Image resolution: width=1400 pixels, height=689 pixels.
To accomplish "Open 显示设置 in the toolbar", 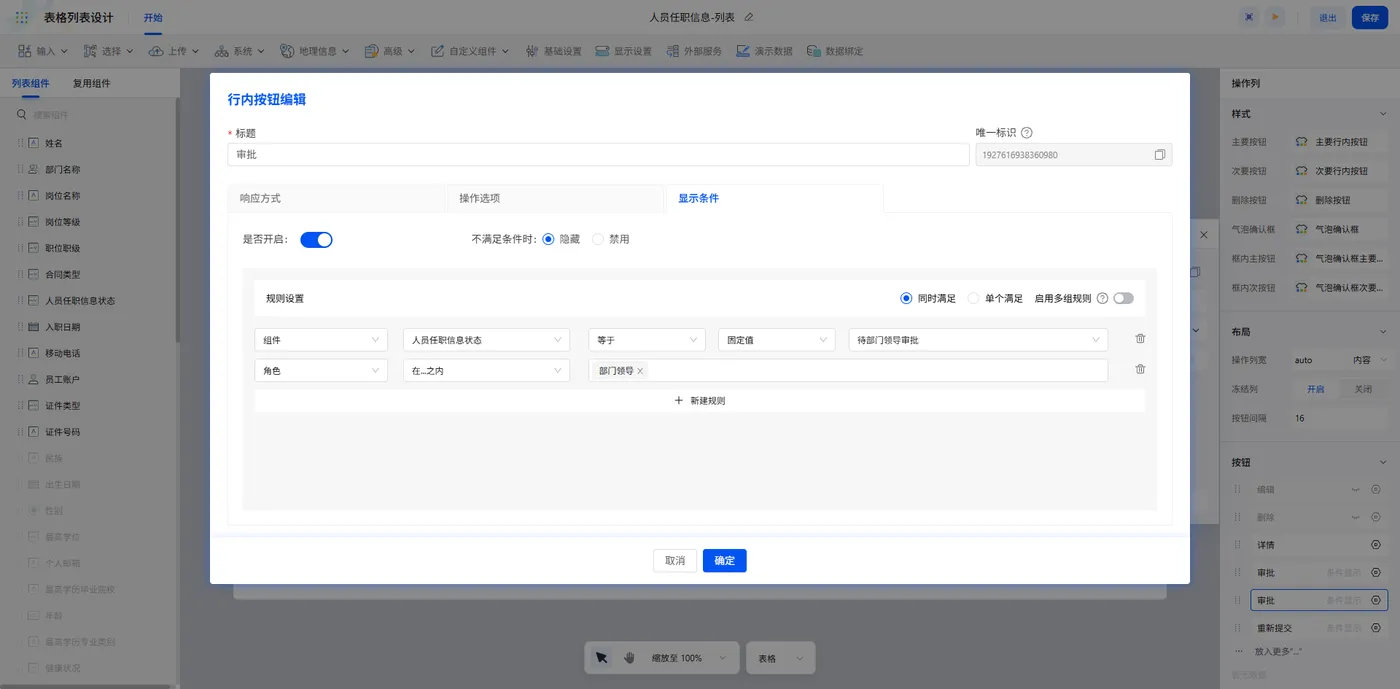I will [x=623, y=51].
